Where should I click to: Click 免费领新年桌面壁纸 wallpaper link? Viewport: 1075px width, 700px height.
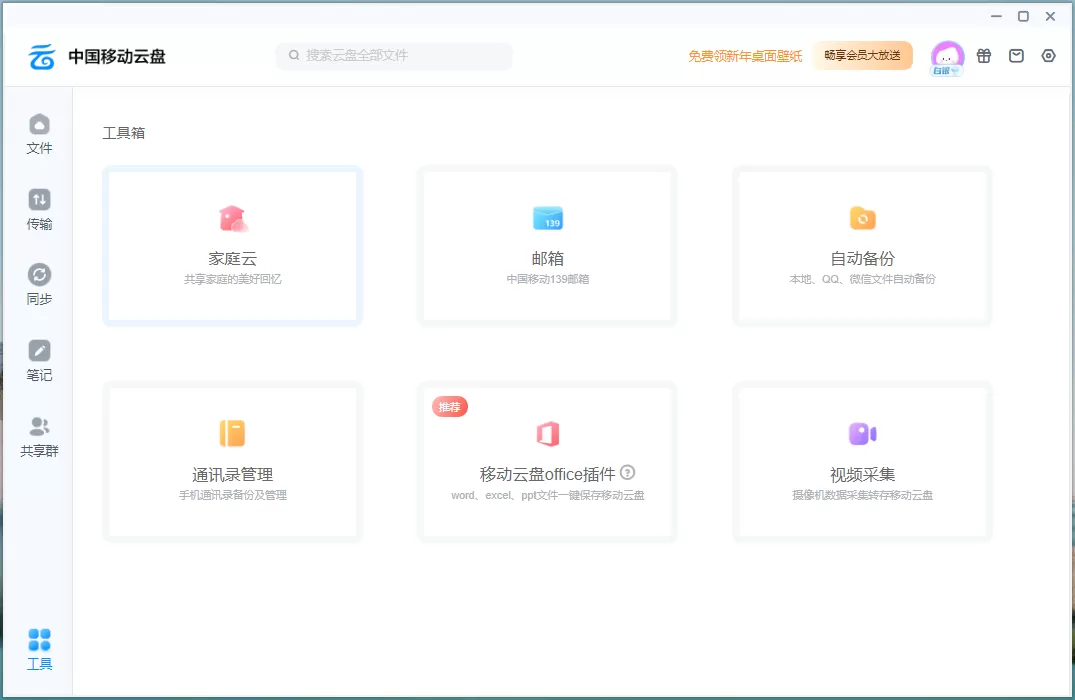tap(745, 56)
